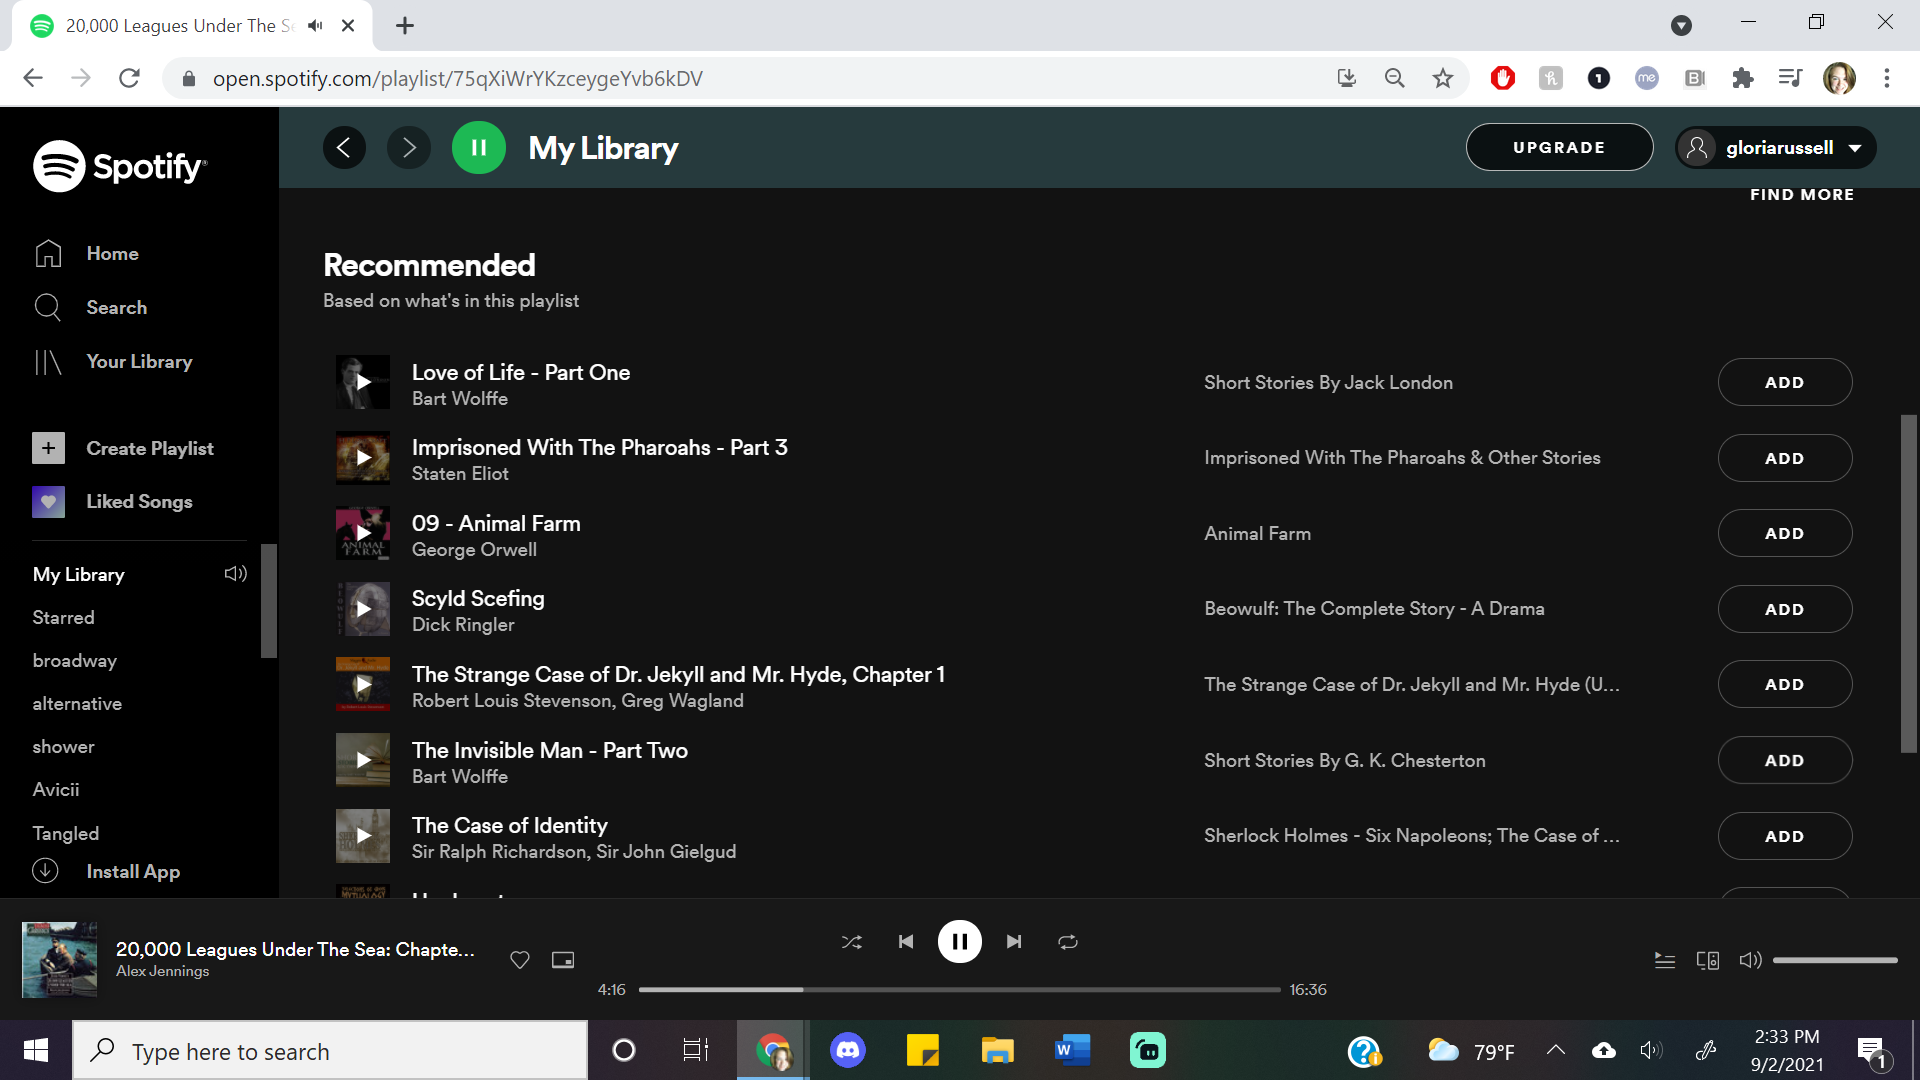Toggle repeat mode
This screenshot has width=1920, height=1080.
pos(1068,941)
